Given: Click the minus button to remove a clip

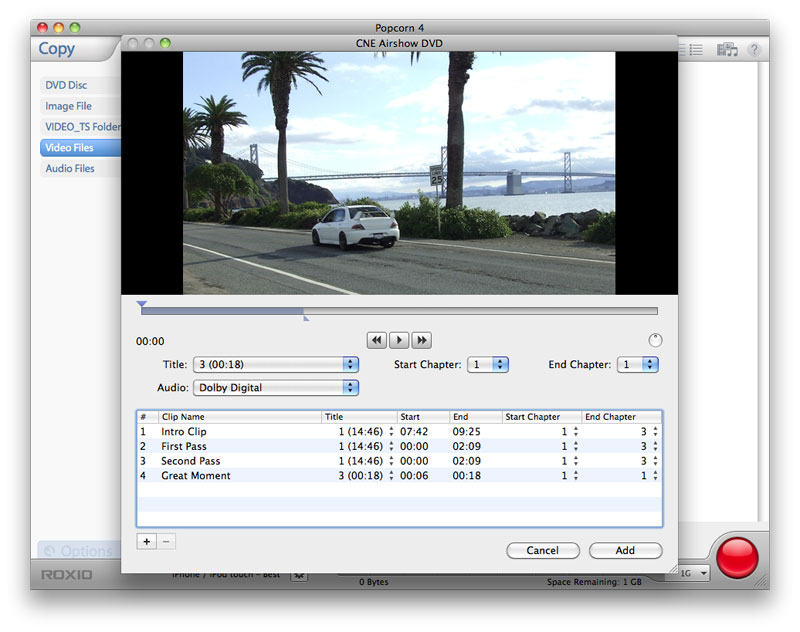Looking at the screenshot, I should point(166,541).
